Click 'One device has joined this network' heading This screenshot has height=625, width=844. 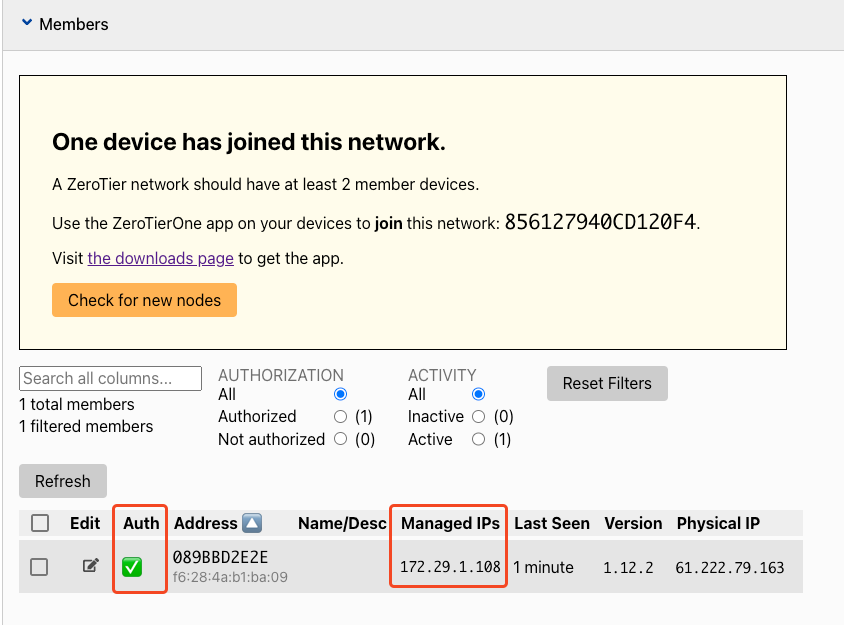point(249,142)
